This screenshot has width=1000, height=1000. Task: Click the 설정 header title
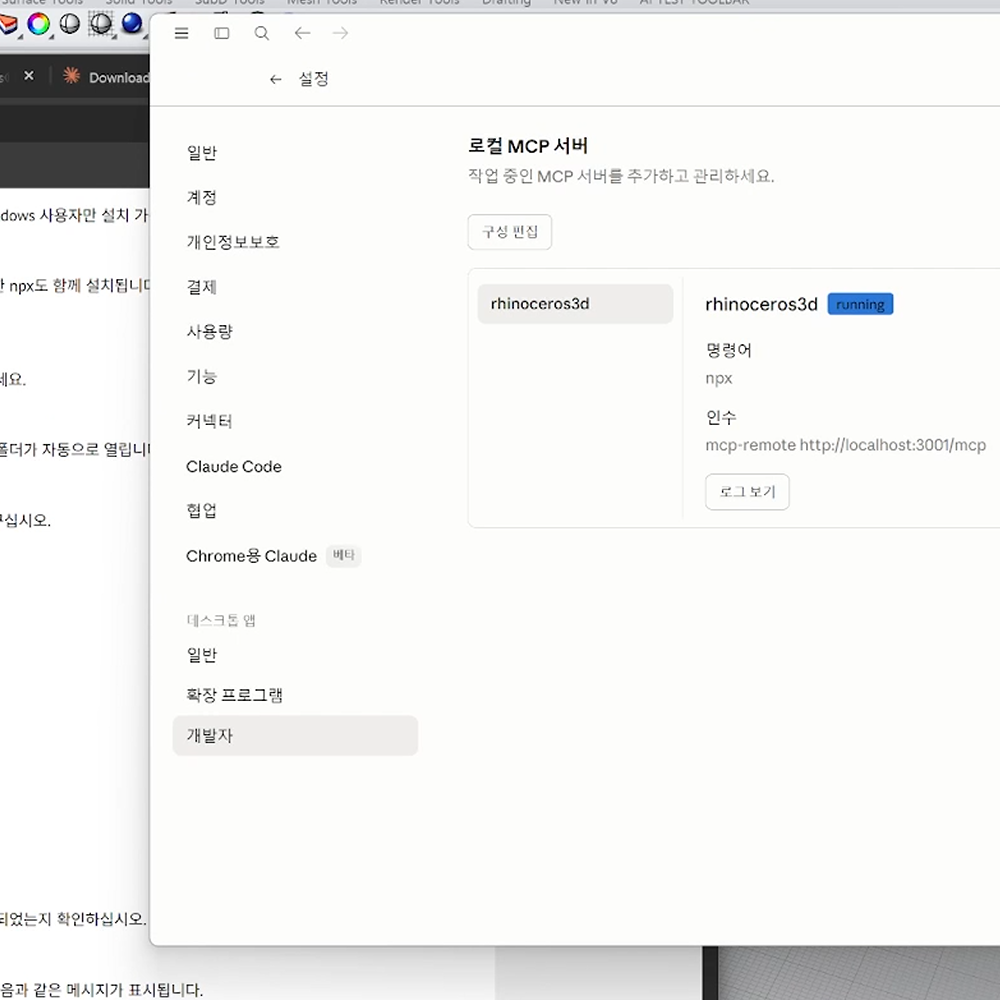point(314,79)
